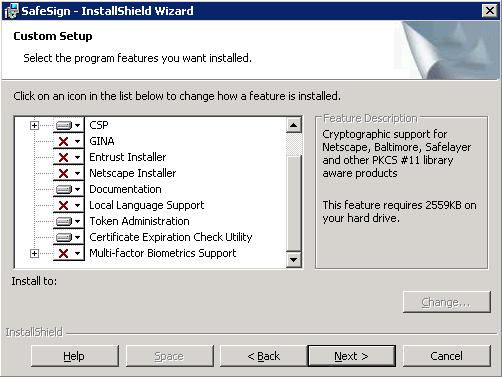This screenshot has height=377, width=502.
Task: Open the dropdown arrow for Documentation
Action: click(x=77, y=190)
